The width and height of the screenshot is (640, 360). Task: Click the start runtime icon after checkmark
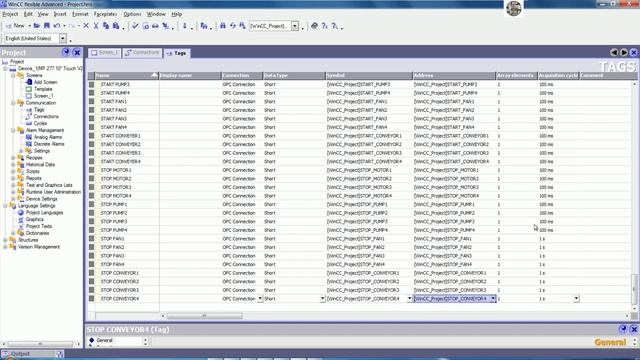[x=145, y=26]
